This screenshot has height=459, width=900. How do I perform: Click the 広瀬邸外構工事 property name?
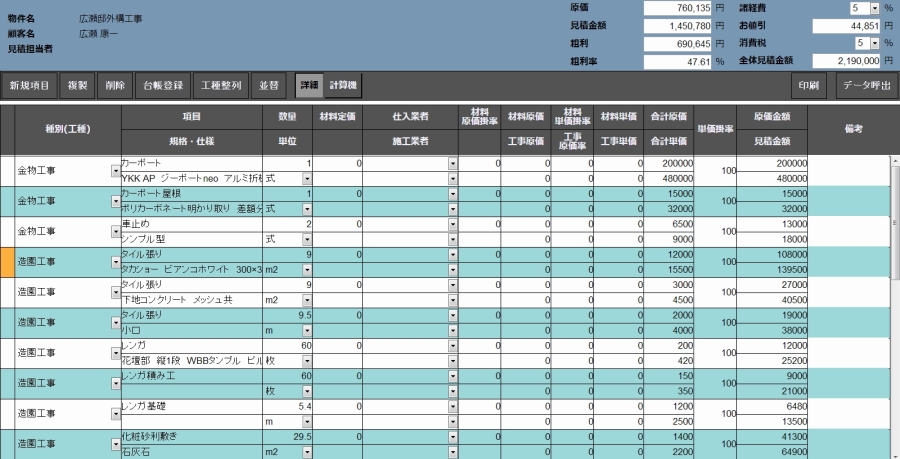[111, 19]
